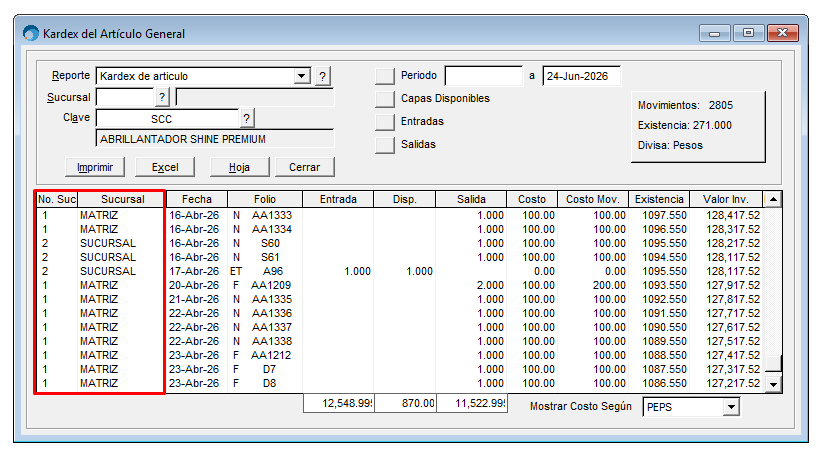This screenshot has width=821, height=455.
Task: Select the row with folio D7
Action: (400, 370)
